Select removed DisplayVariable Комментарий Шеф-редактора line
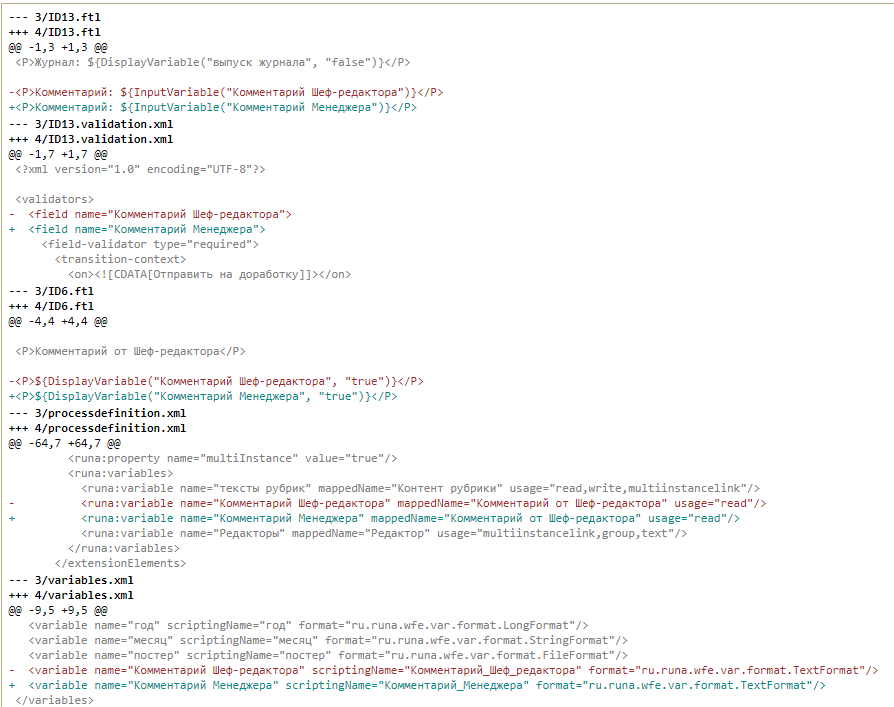 pyautogui.click(x=216, y=381)
